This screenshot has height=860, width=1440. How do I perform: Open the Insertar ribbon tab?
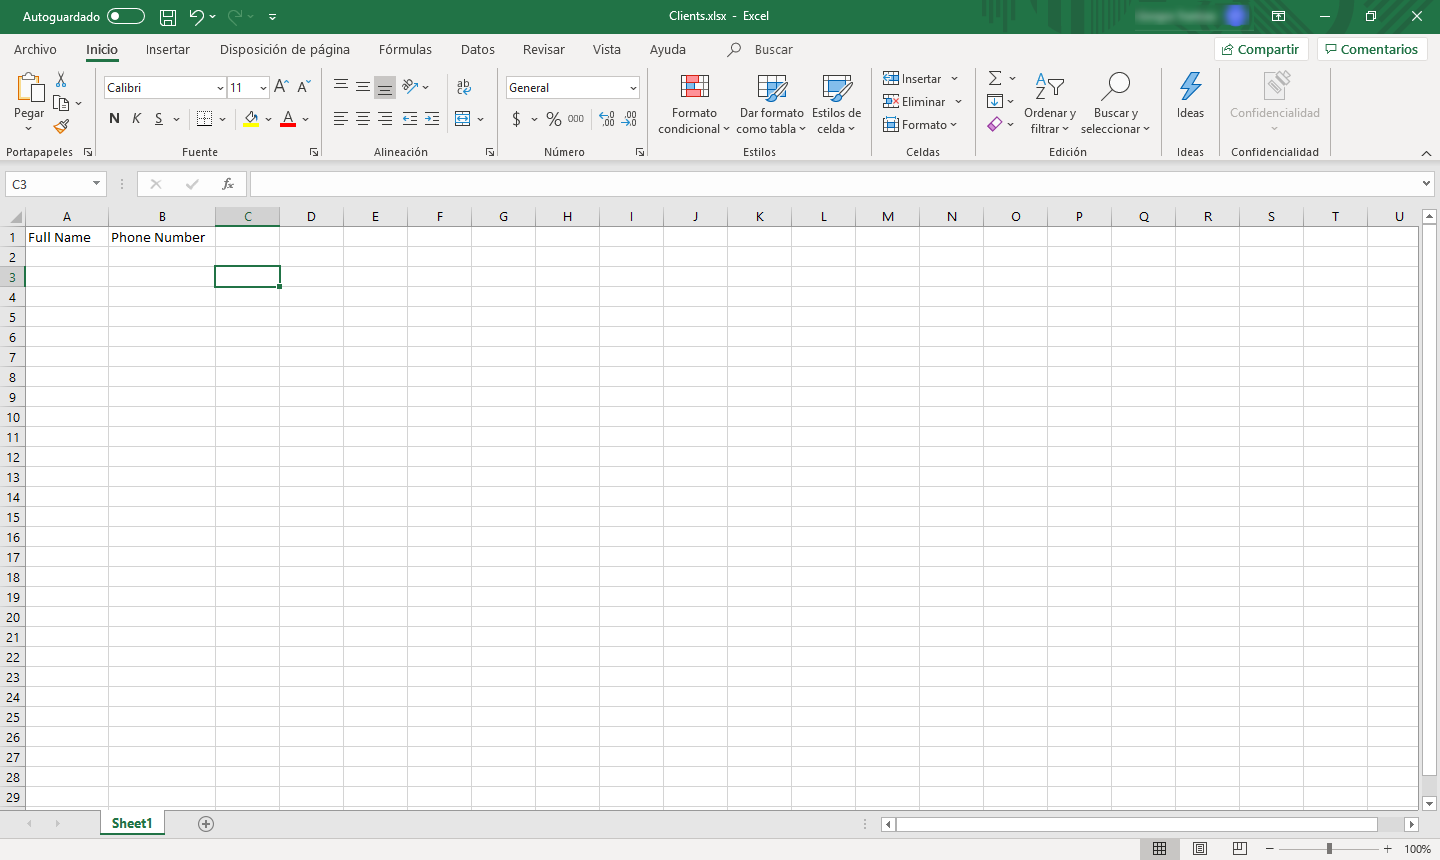(167, 49)
